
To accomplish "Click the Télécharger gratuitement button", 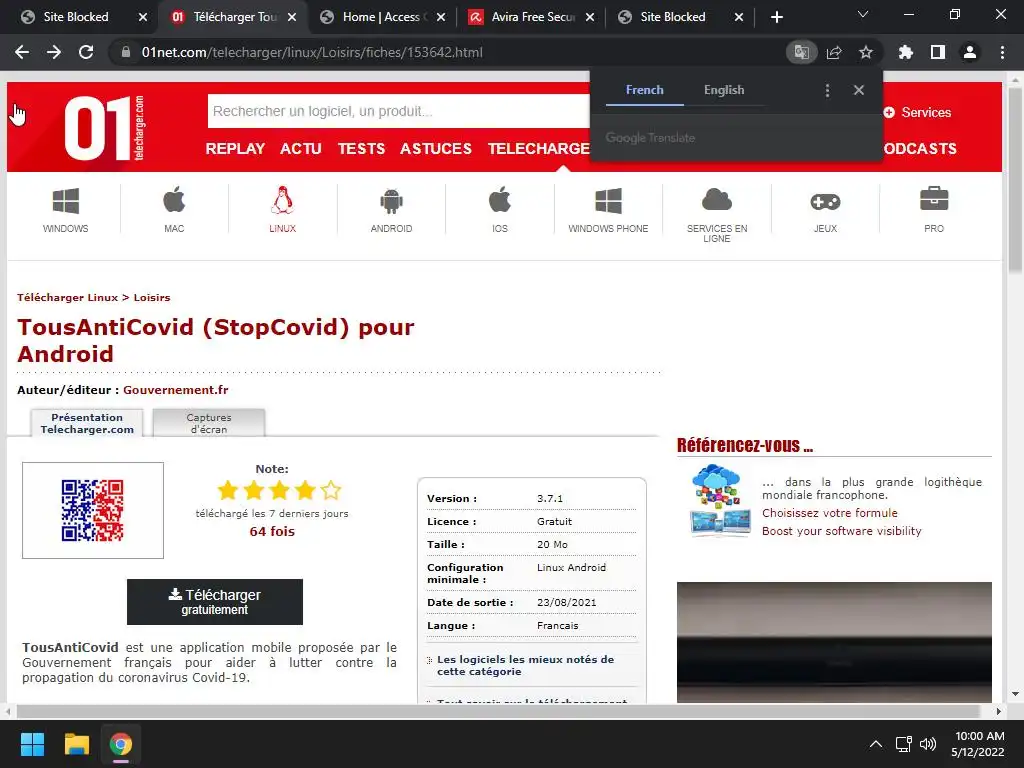I will (215, 601).
